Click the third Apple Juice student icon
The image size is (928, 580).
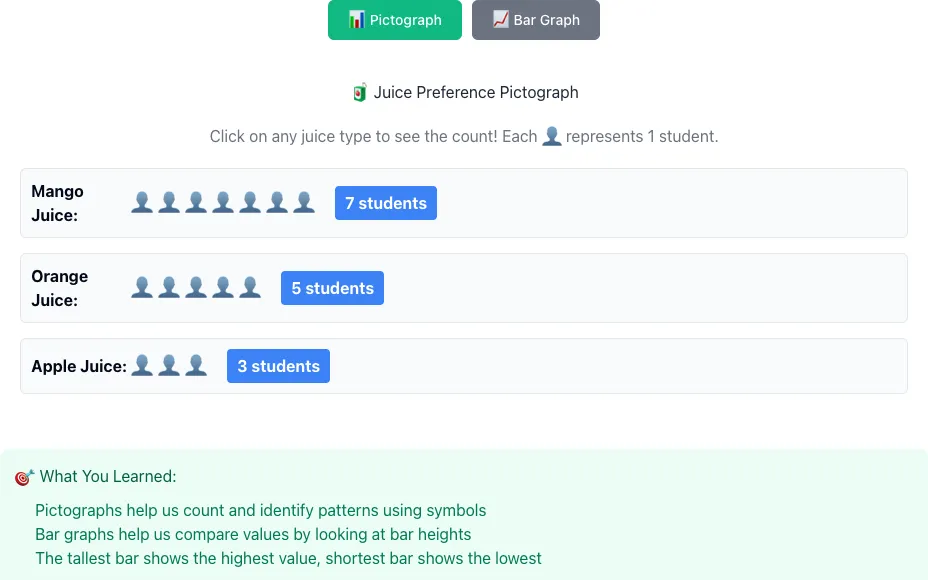click(x=196, y=366)
